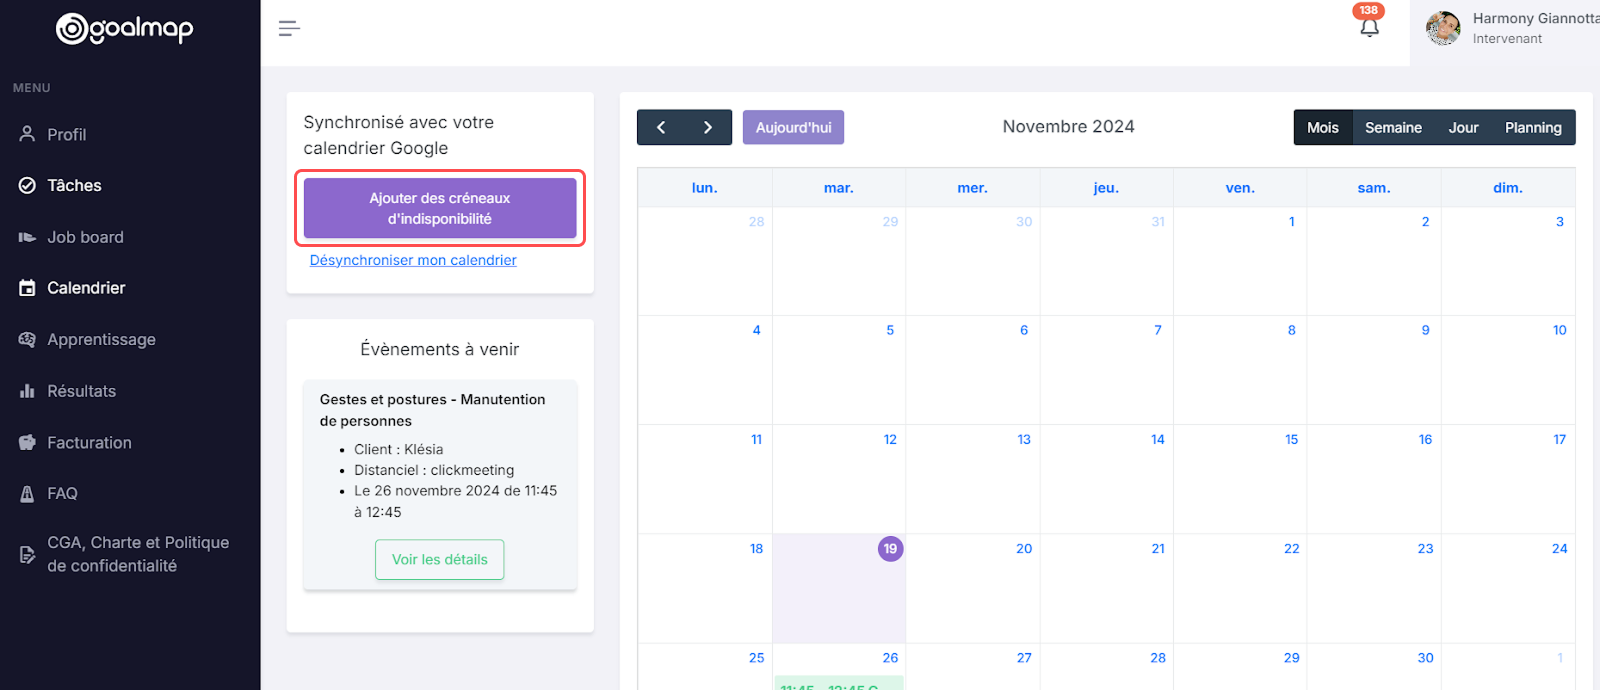Image resolution: width=1600 pixels, height=690 pixels.
Task: Click the goalmap logo
Action: coord(125,29)
